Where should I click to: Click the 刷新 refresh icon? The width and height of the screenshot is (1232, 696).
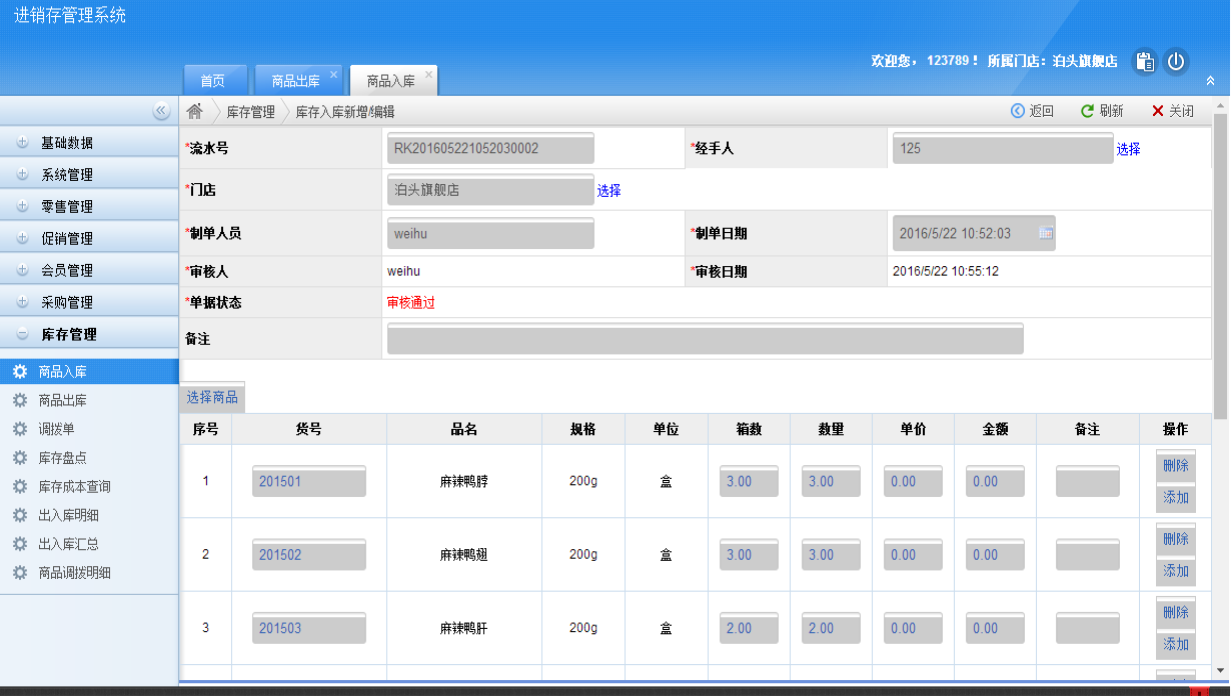pos(1087,111)
